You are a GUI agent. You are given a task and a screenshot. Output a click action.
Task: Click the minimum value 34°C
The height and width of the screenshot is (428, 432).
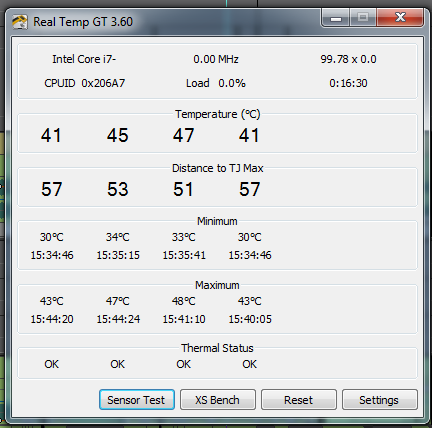(118, 237)
